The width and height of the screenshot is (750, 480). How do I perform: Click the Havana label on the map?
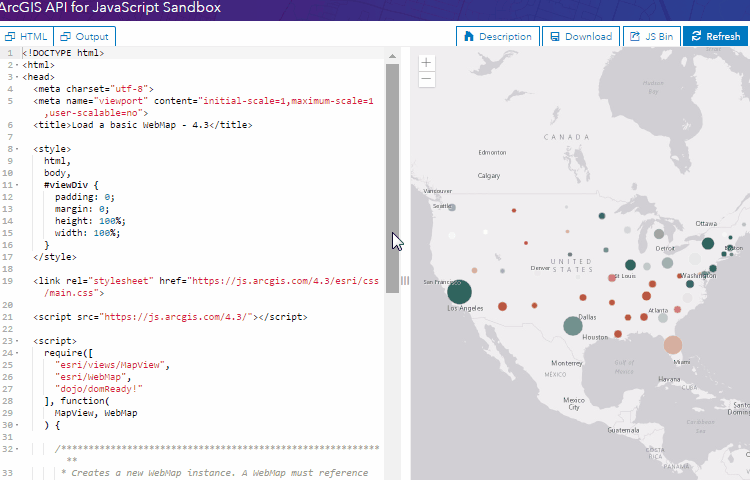(669, 379)
